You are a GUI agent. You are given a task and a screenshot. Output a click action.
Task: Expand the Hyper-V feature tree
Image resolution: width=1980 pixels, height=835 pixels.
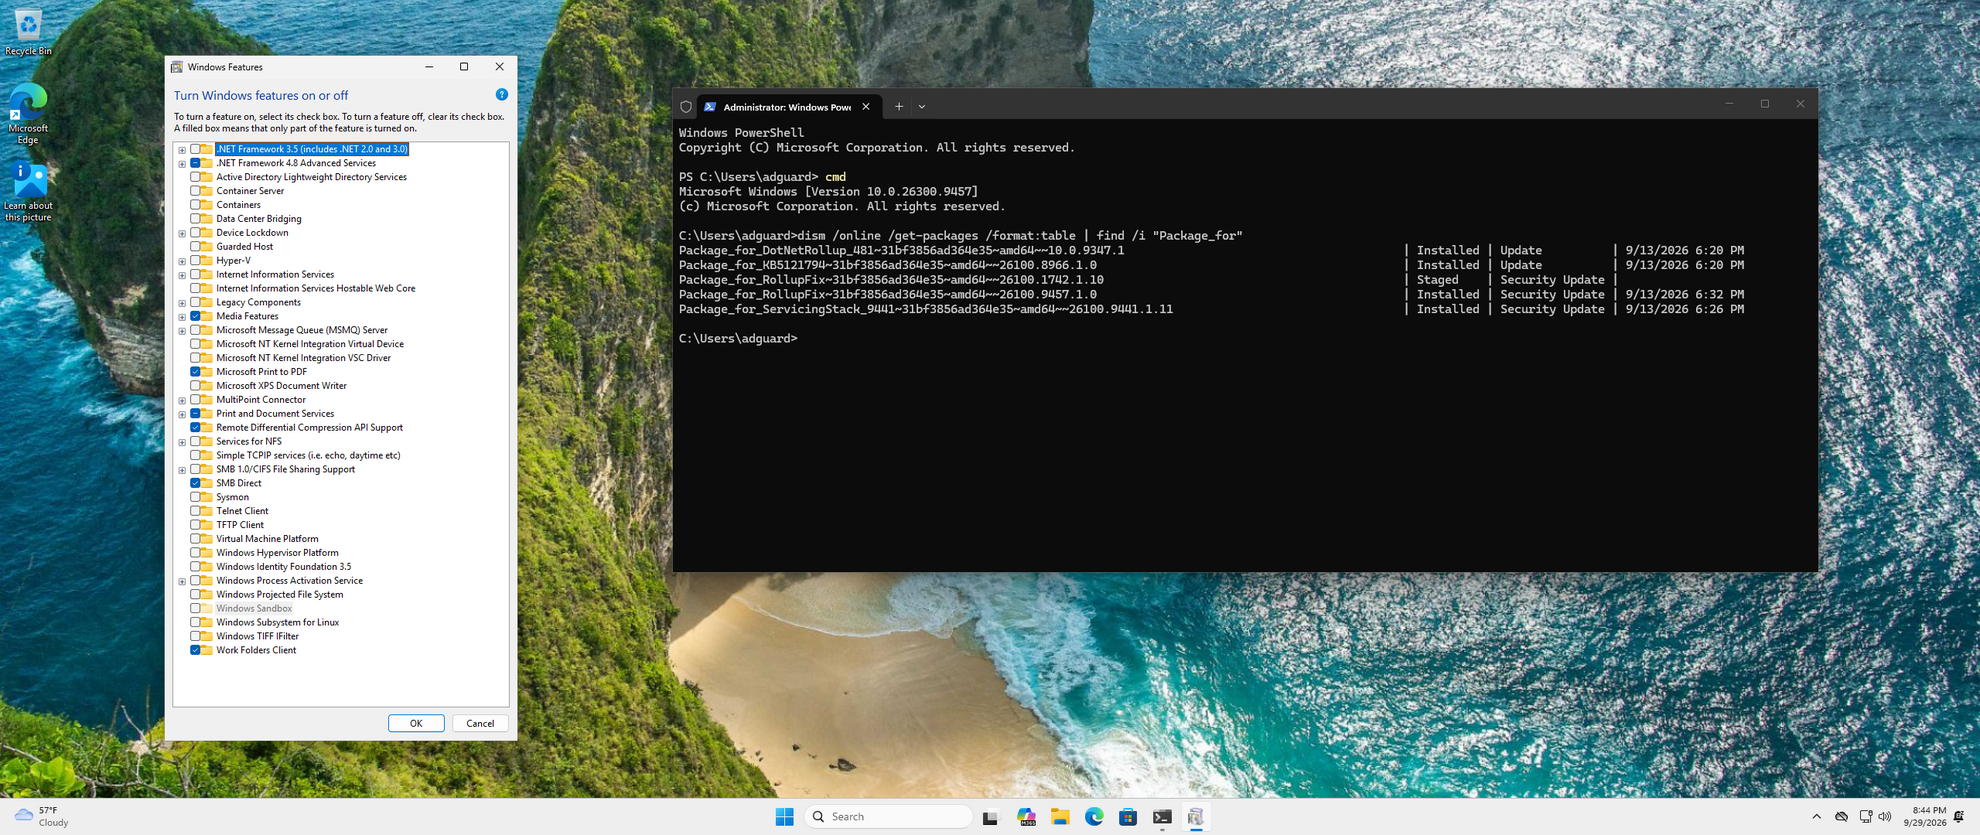coord(182,261)
